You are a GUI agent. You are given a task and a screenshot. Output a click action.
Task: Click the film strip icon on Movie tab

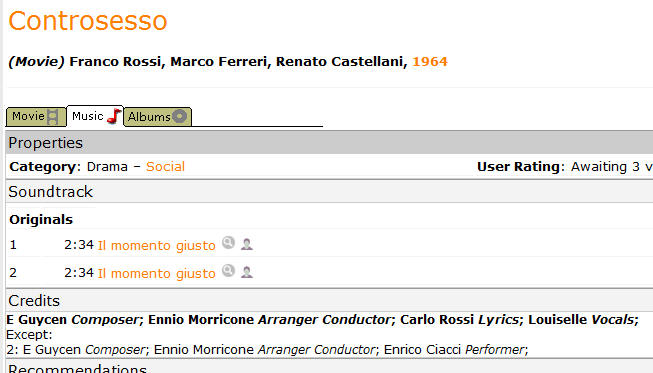coord(52,117)
